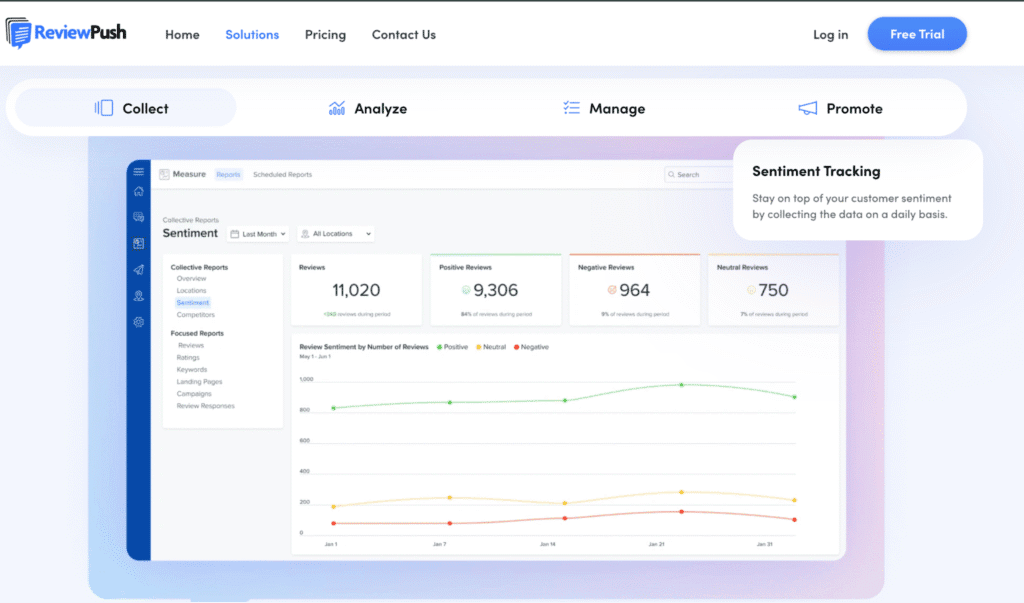The height and width of the screenshot is (603, 1024).
Task: Open the Last Month dropdown
Action: (x=257, y=233)
